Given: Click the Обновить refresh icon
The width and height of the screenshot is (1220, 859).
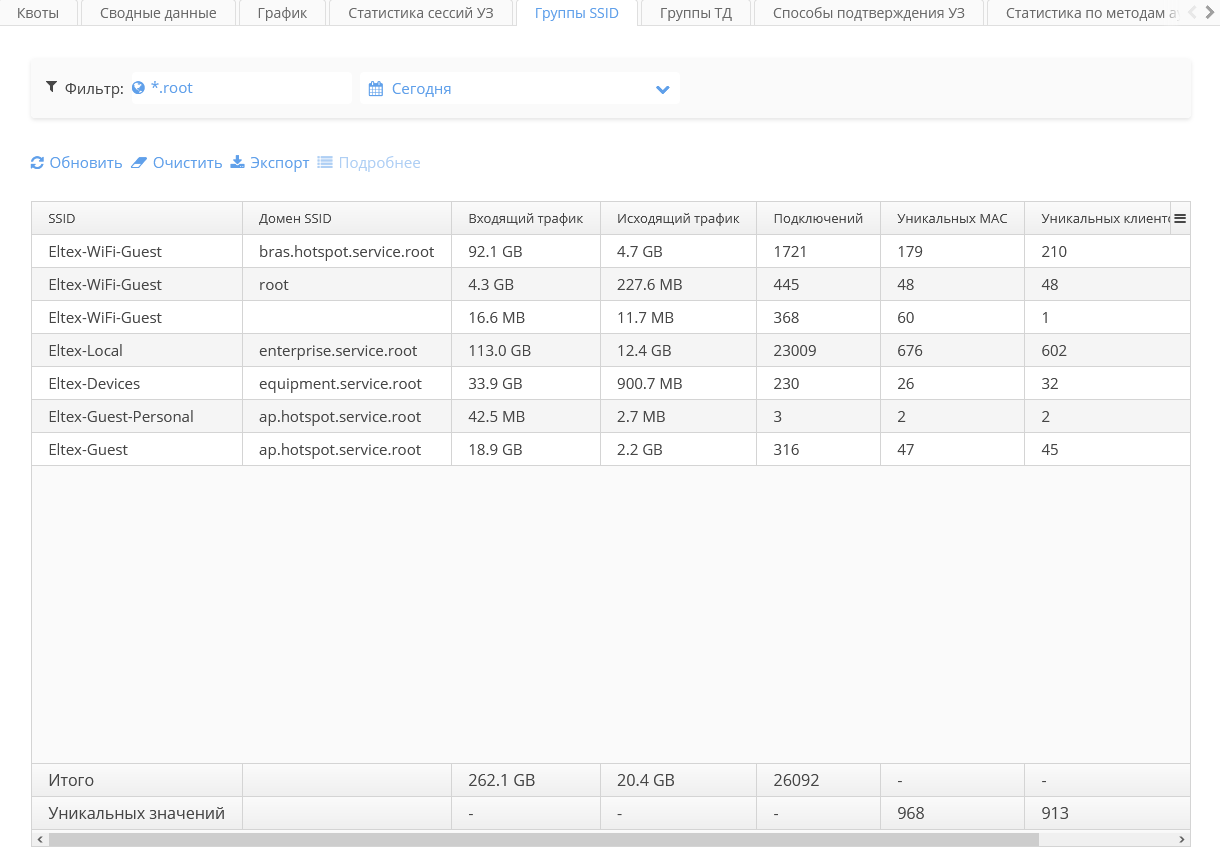Looking at the screenshot, I should click(x=38, y=163).
